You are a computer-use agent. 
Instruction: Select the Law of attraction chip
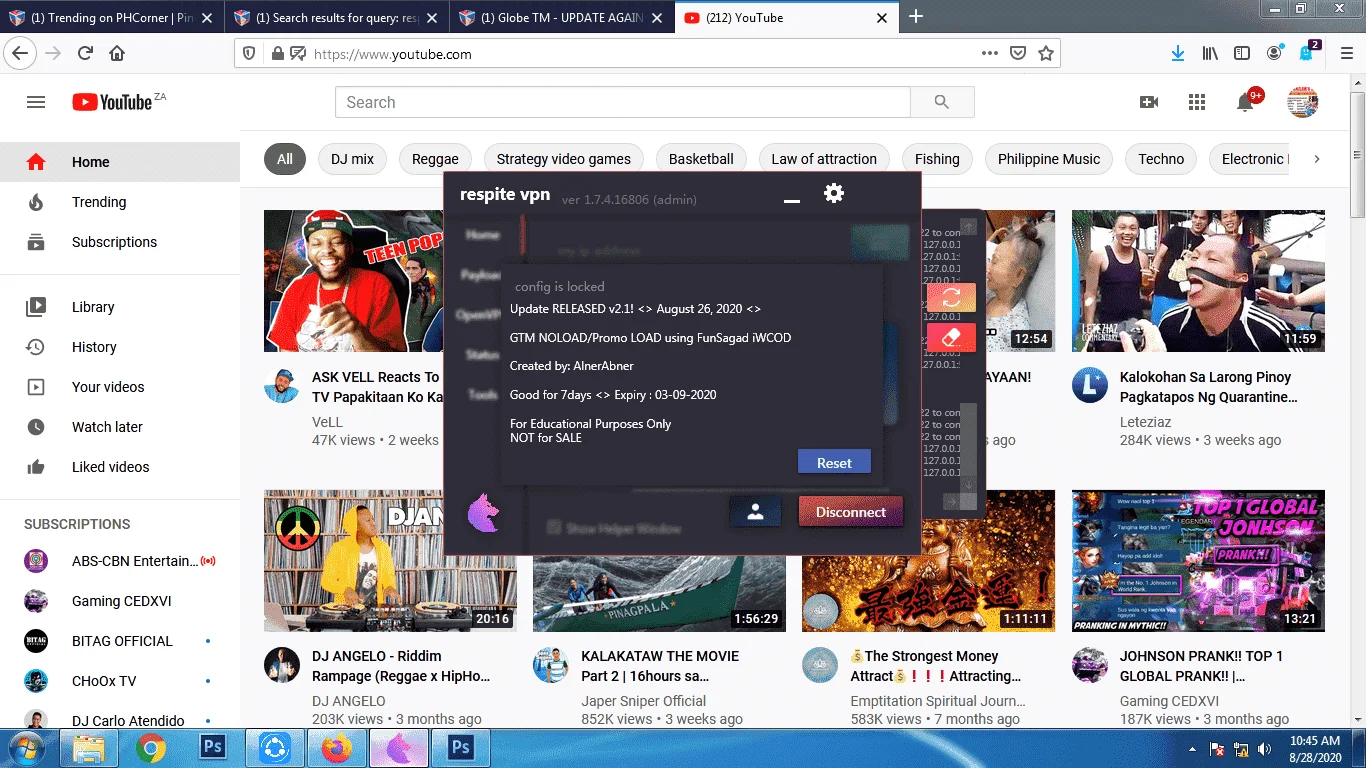[824, 159]
